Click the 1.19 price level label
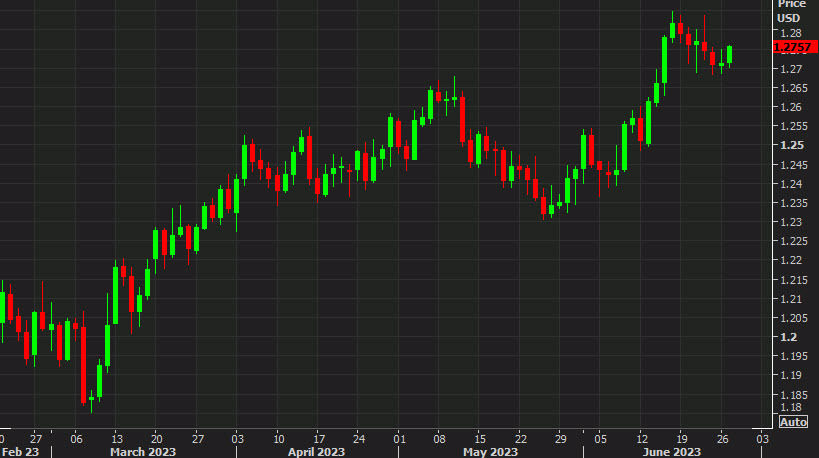 coord(791,375)
